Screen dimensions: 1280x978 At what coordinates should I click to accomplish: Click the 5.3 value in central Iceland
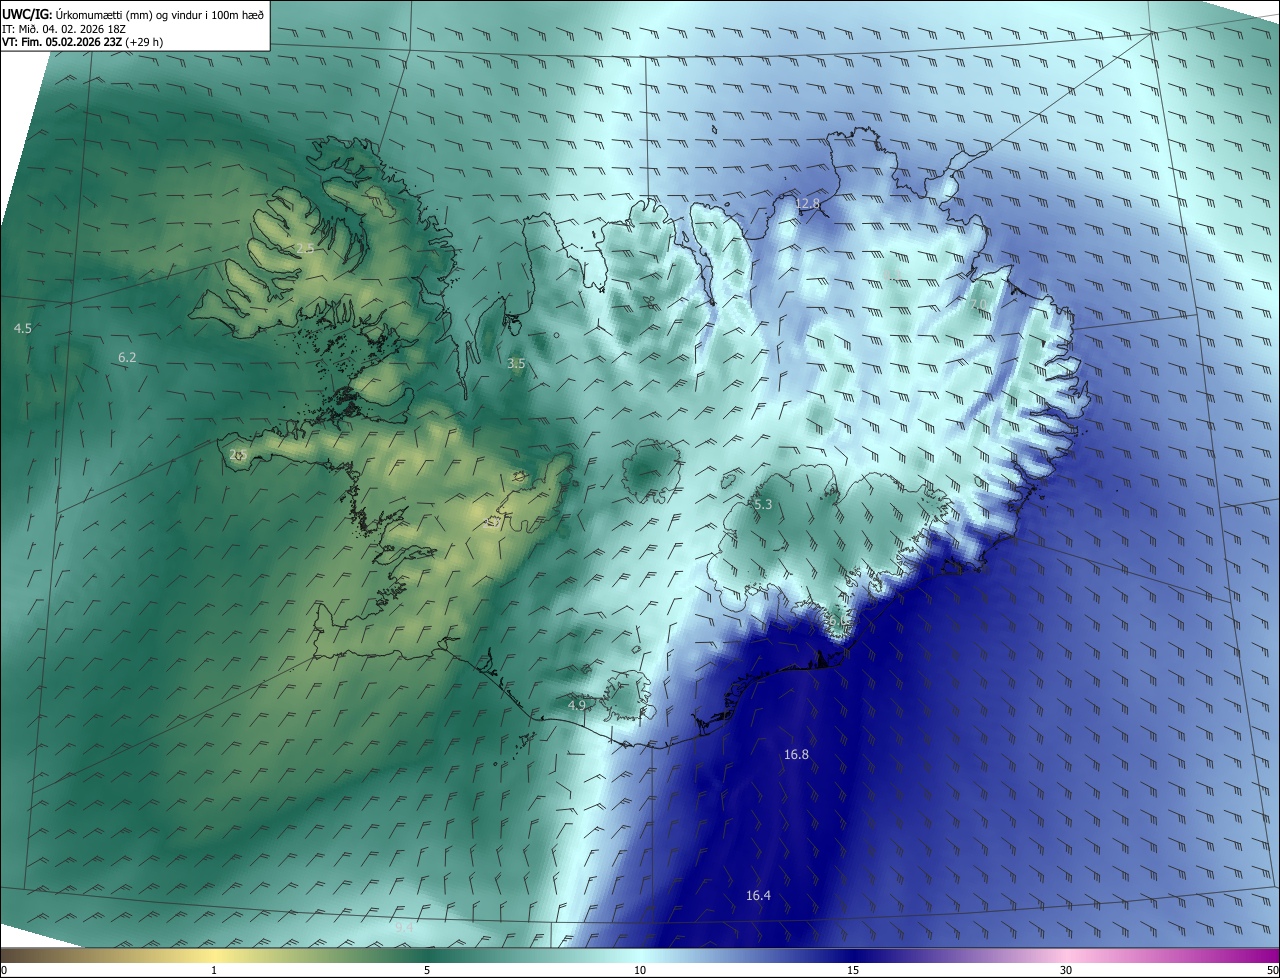763,505
